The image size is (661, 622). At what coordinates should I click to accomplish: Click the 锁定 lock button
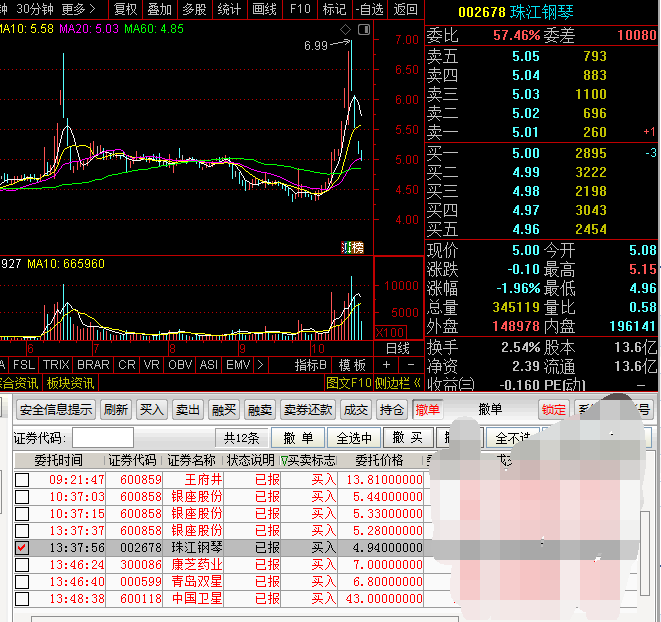554,409
